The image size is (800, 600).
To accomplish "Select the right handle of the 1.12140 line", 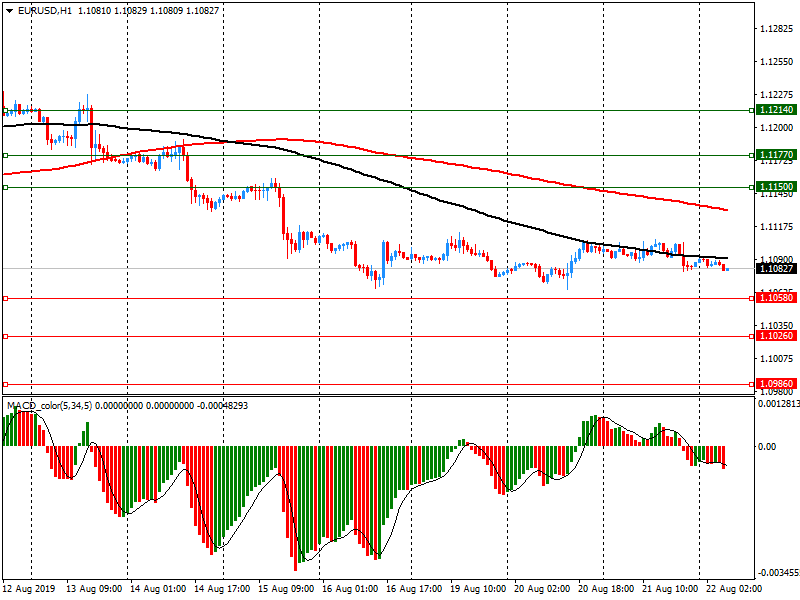I will point(752,110).
